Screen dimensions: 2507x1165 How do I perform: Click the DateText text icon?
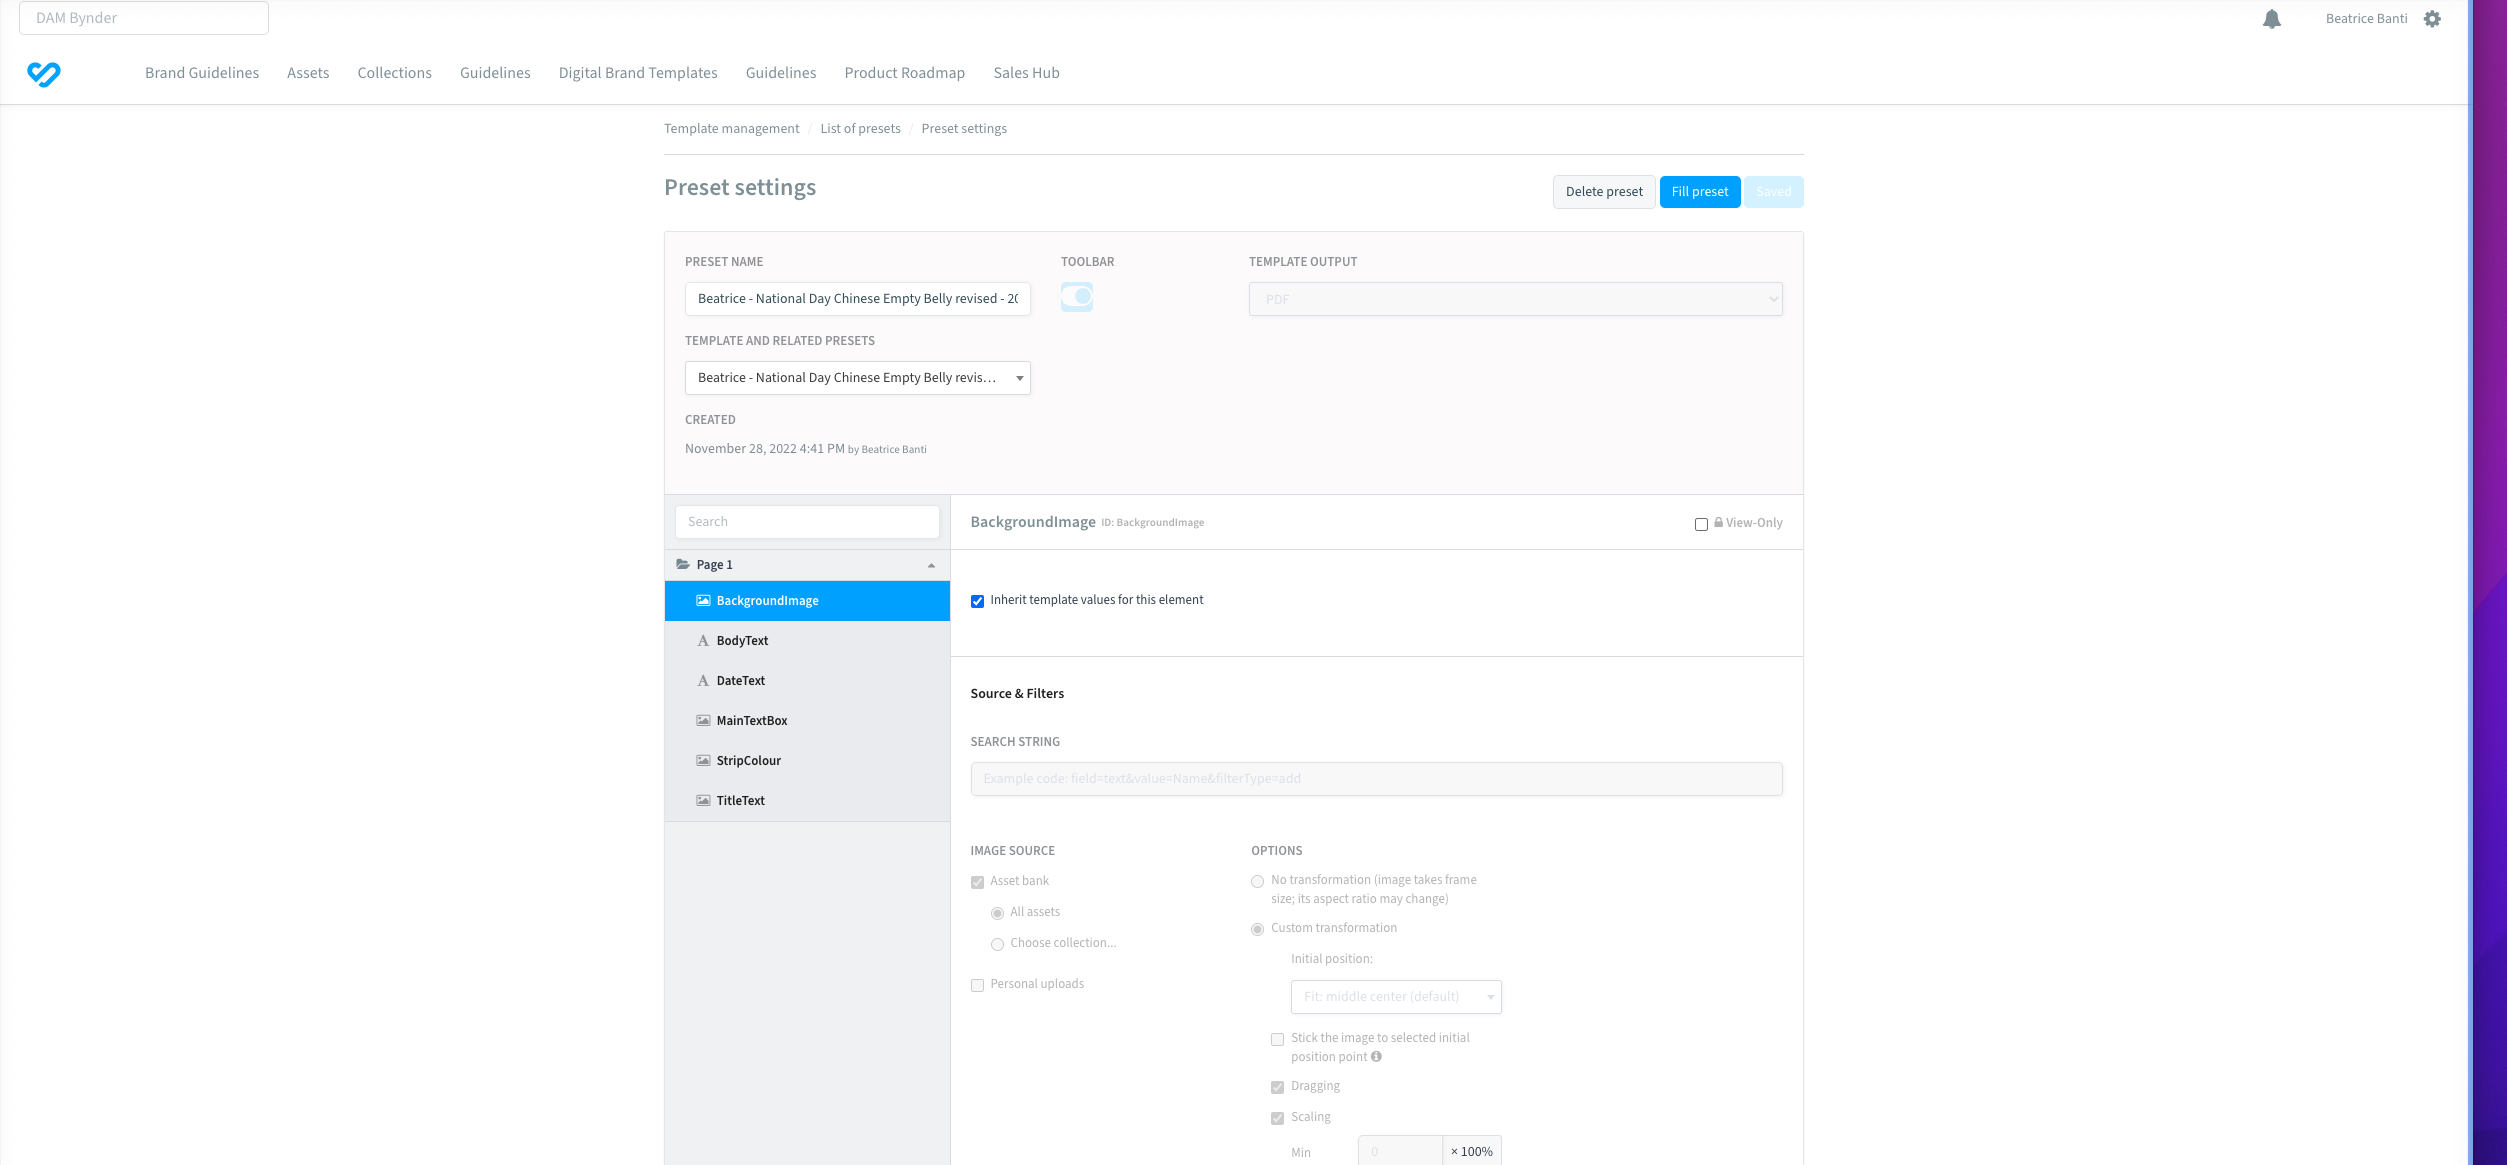pyautogui.click(x=703, y=681)
